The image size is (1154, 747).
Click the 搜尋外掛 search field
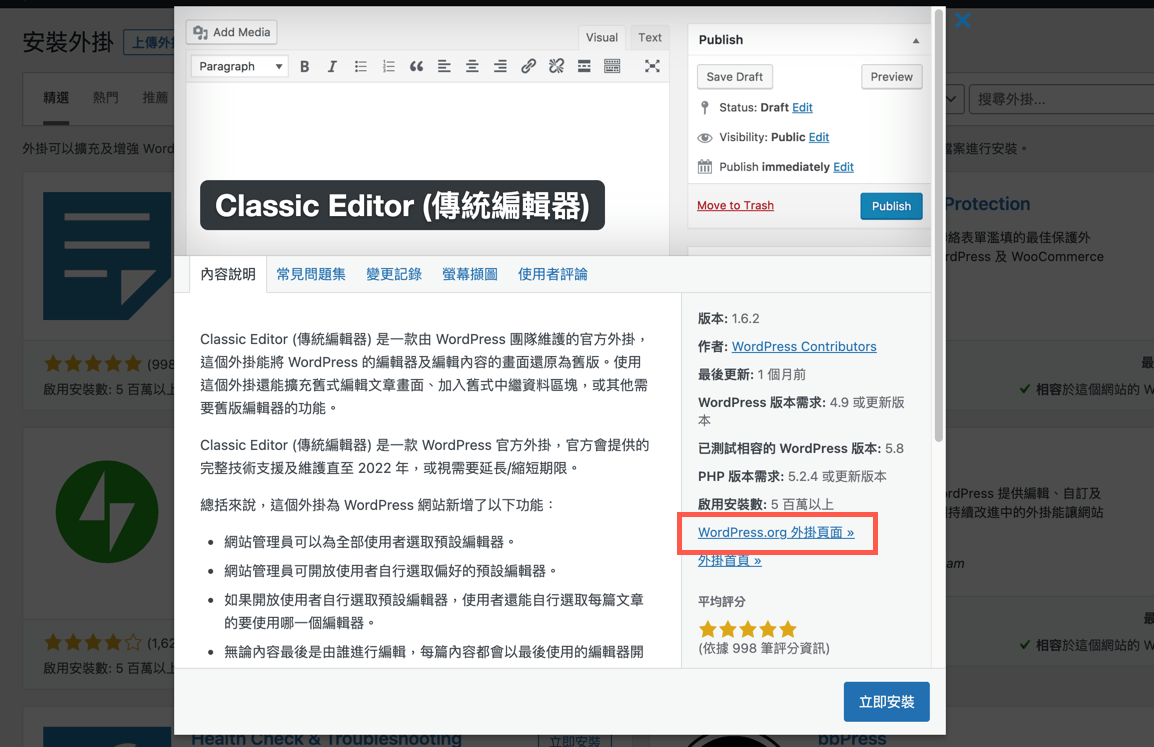click(1061, 99)
